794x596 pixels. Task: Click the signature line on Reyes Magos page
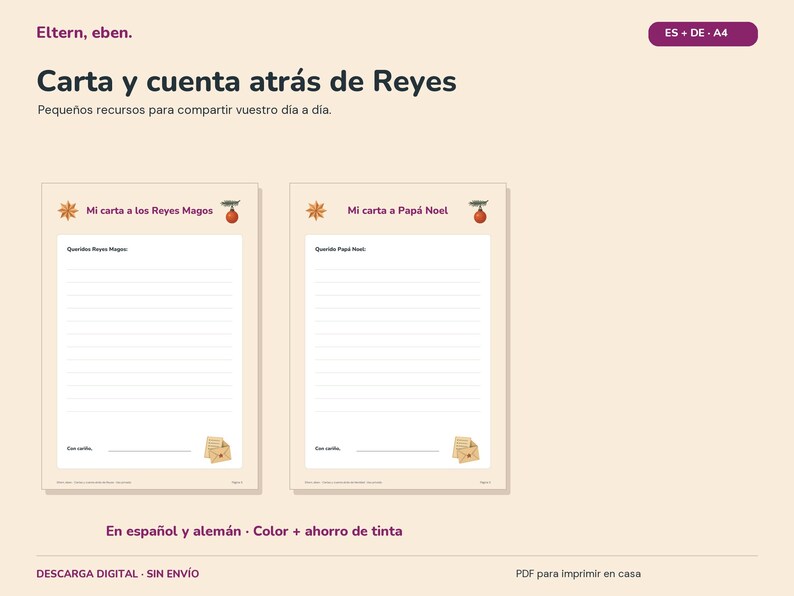150,450
